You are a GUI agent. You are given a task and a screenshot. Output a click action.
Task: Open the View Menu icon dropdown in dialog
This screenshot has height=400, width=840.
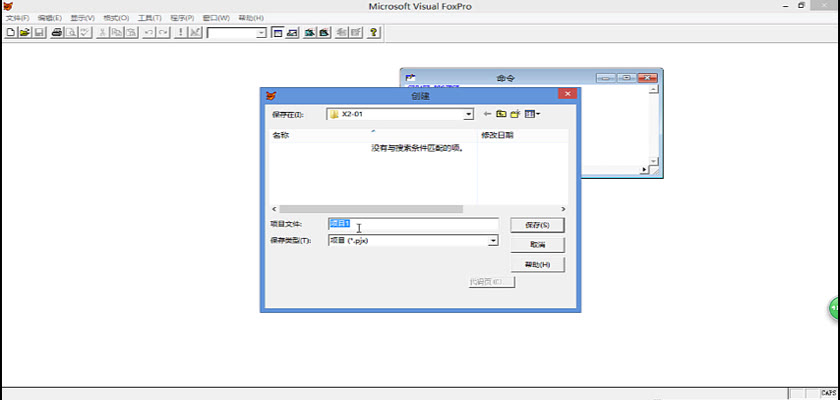coord(532,114)
